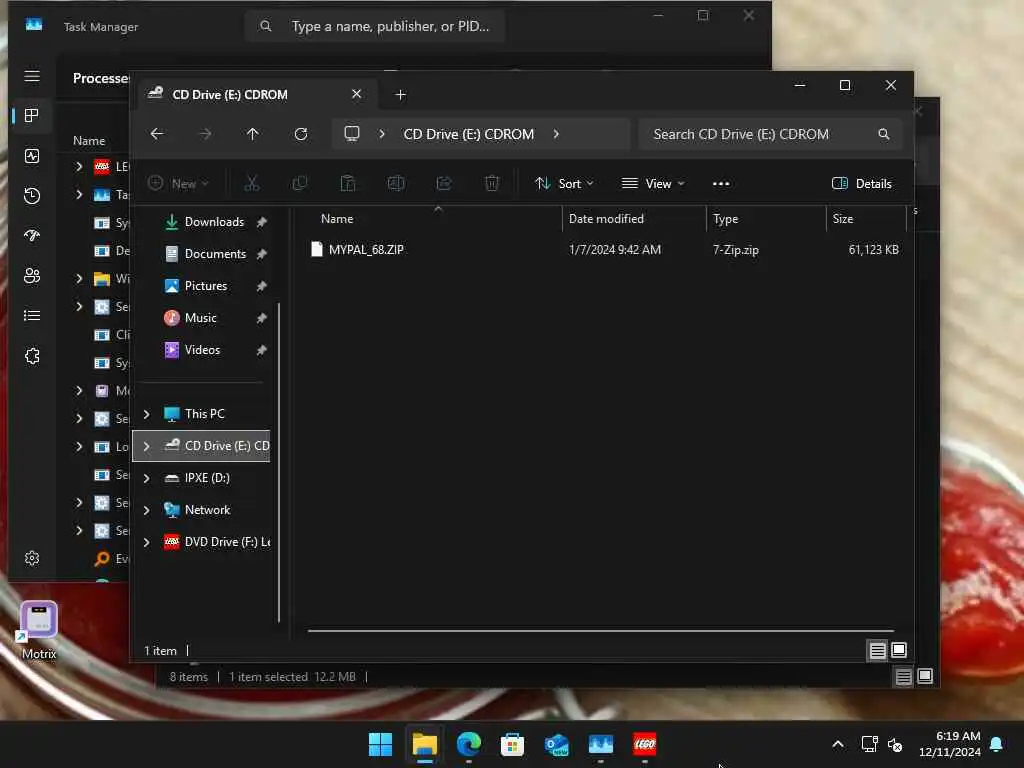Add a new File Explorer tab
Viewport: 1024px width, 768px height.
[400, 95]
